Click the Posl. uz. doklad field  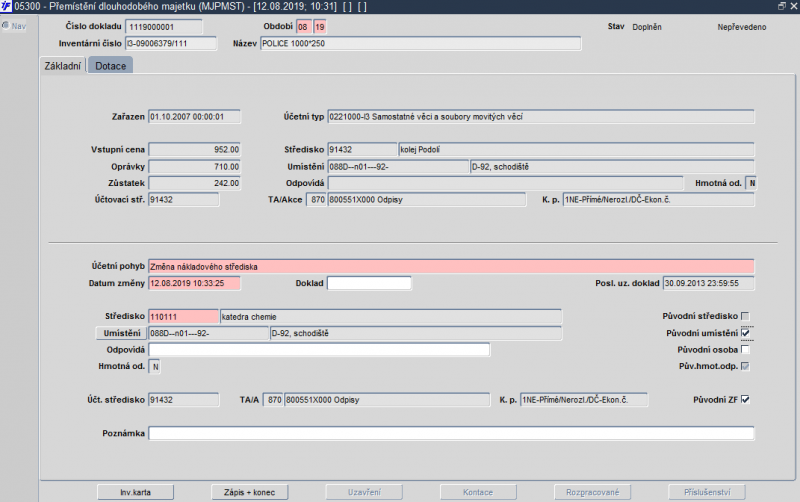pyautogui.click(x=708, y=283)
